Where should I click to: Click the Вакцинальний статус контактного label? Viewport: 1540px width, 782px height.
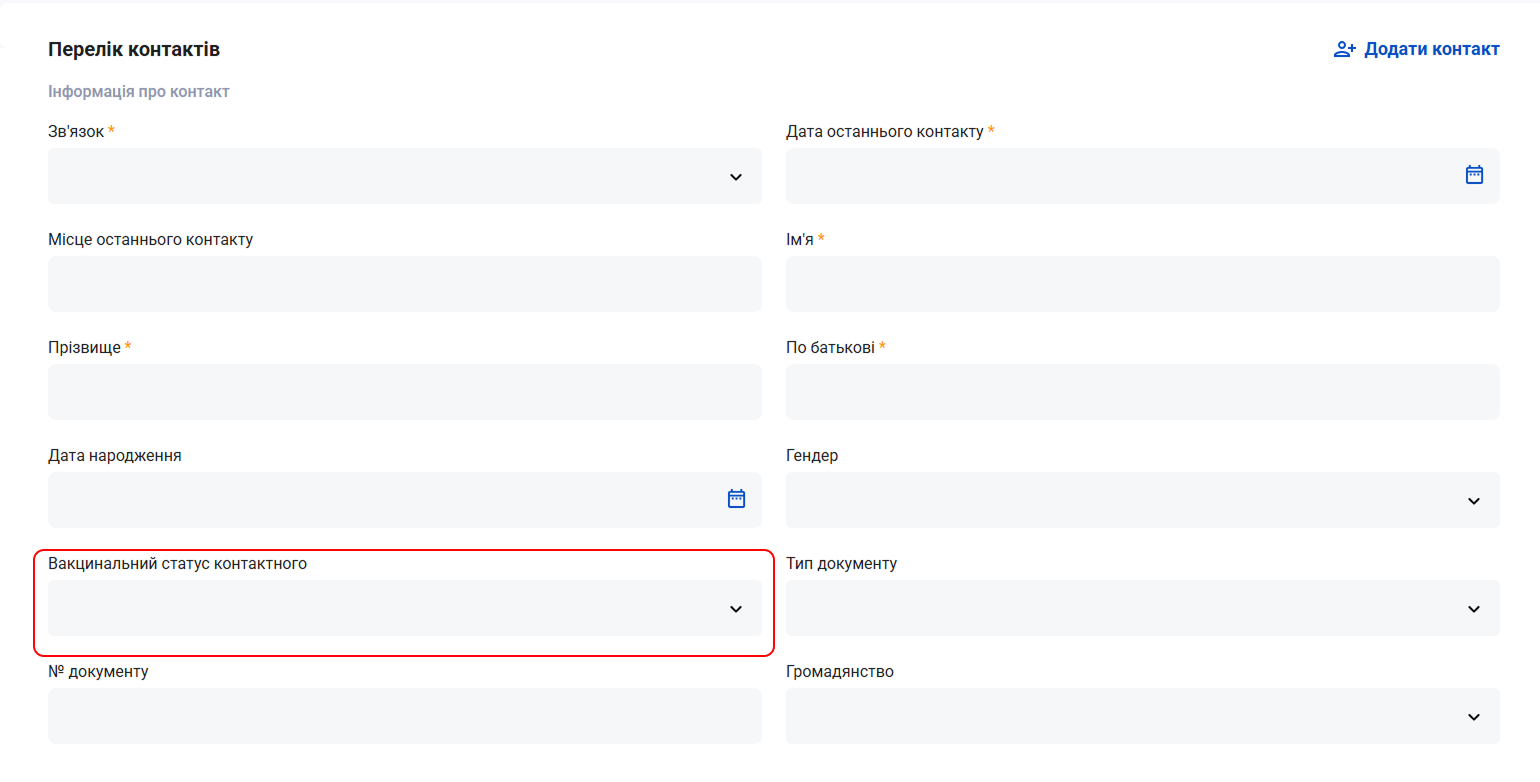(178, 564)
